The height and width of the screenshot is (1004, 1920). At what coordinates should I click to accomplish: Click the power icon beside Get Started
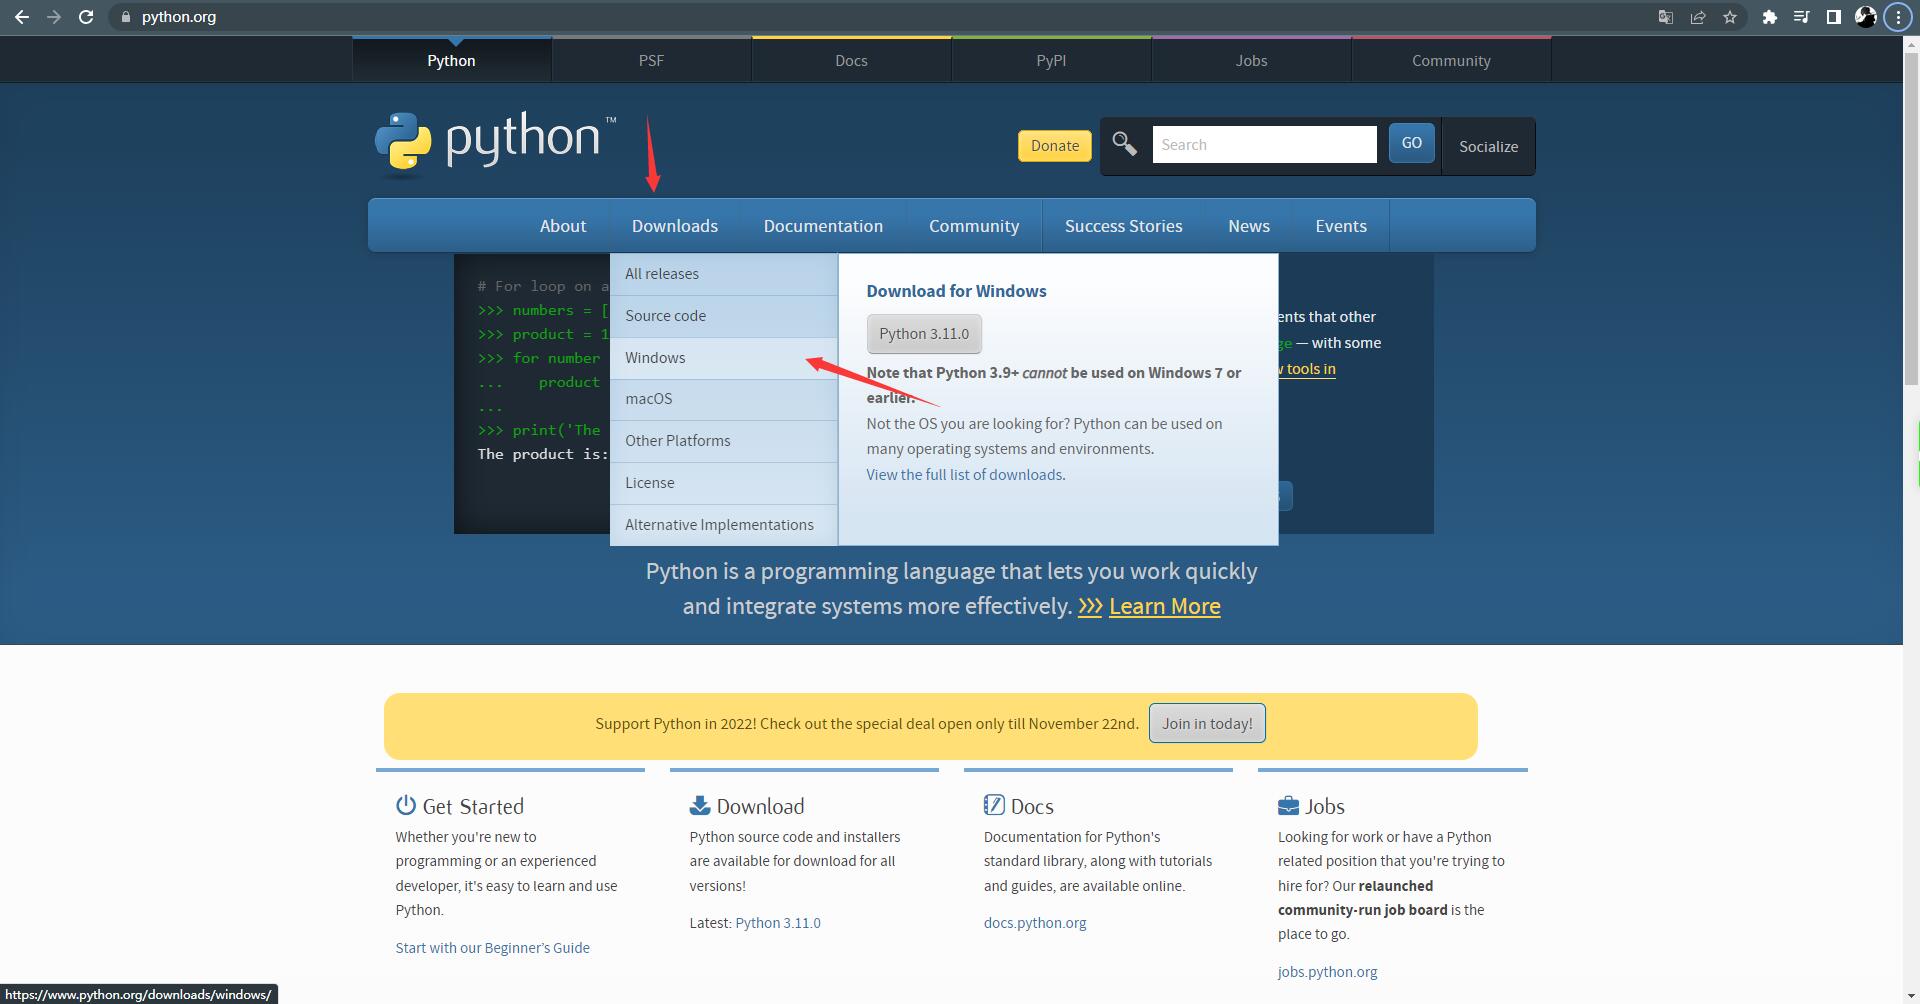click(x=405, y=805)
